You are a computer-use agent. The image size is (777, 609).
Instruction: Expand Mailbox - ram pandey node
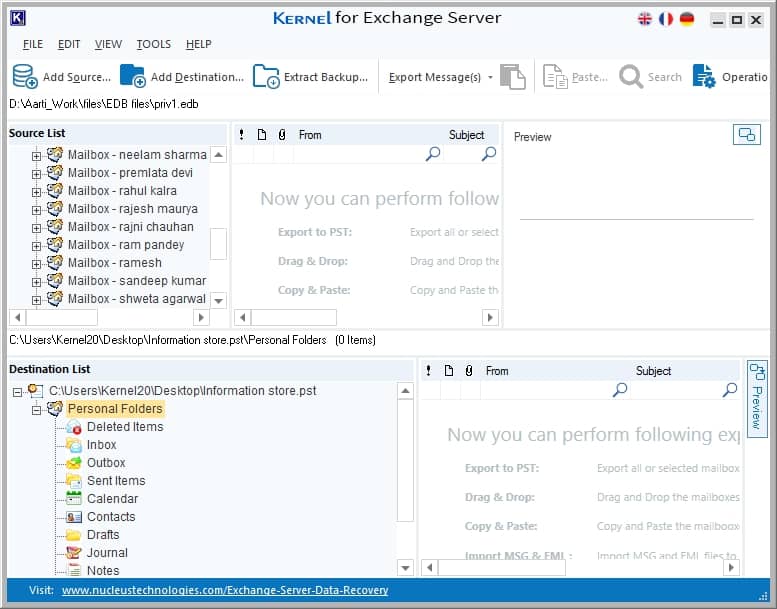click(36, 246)
